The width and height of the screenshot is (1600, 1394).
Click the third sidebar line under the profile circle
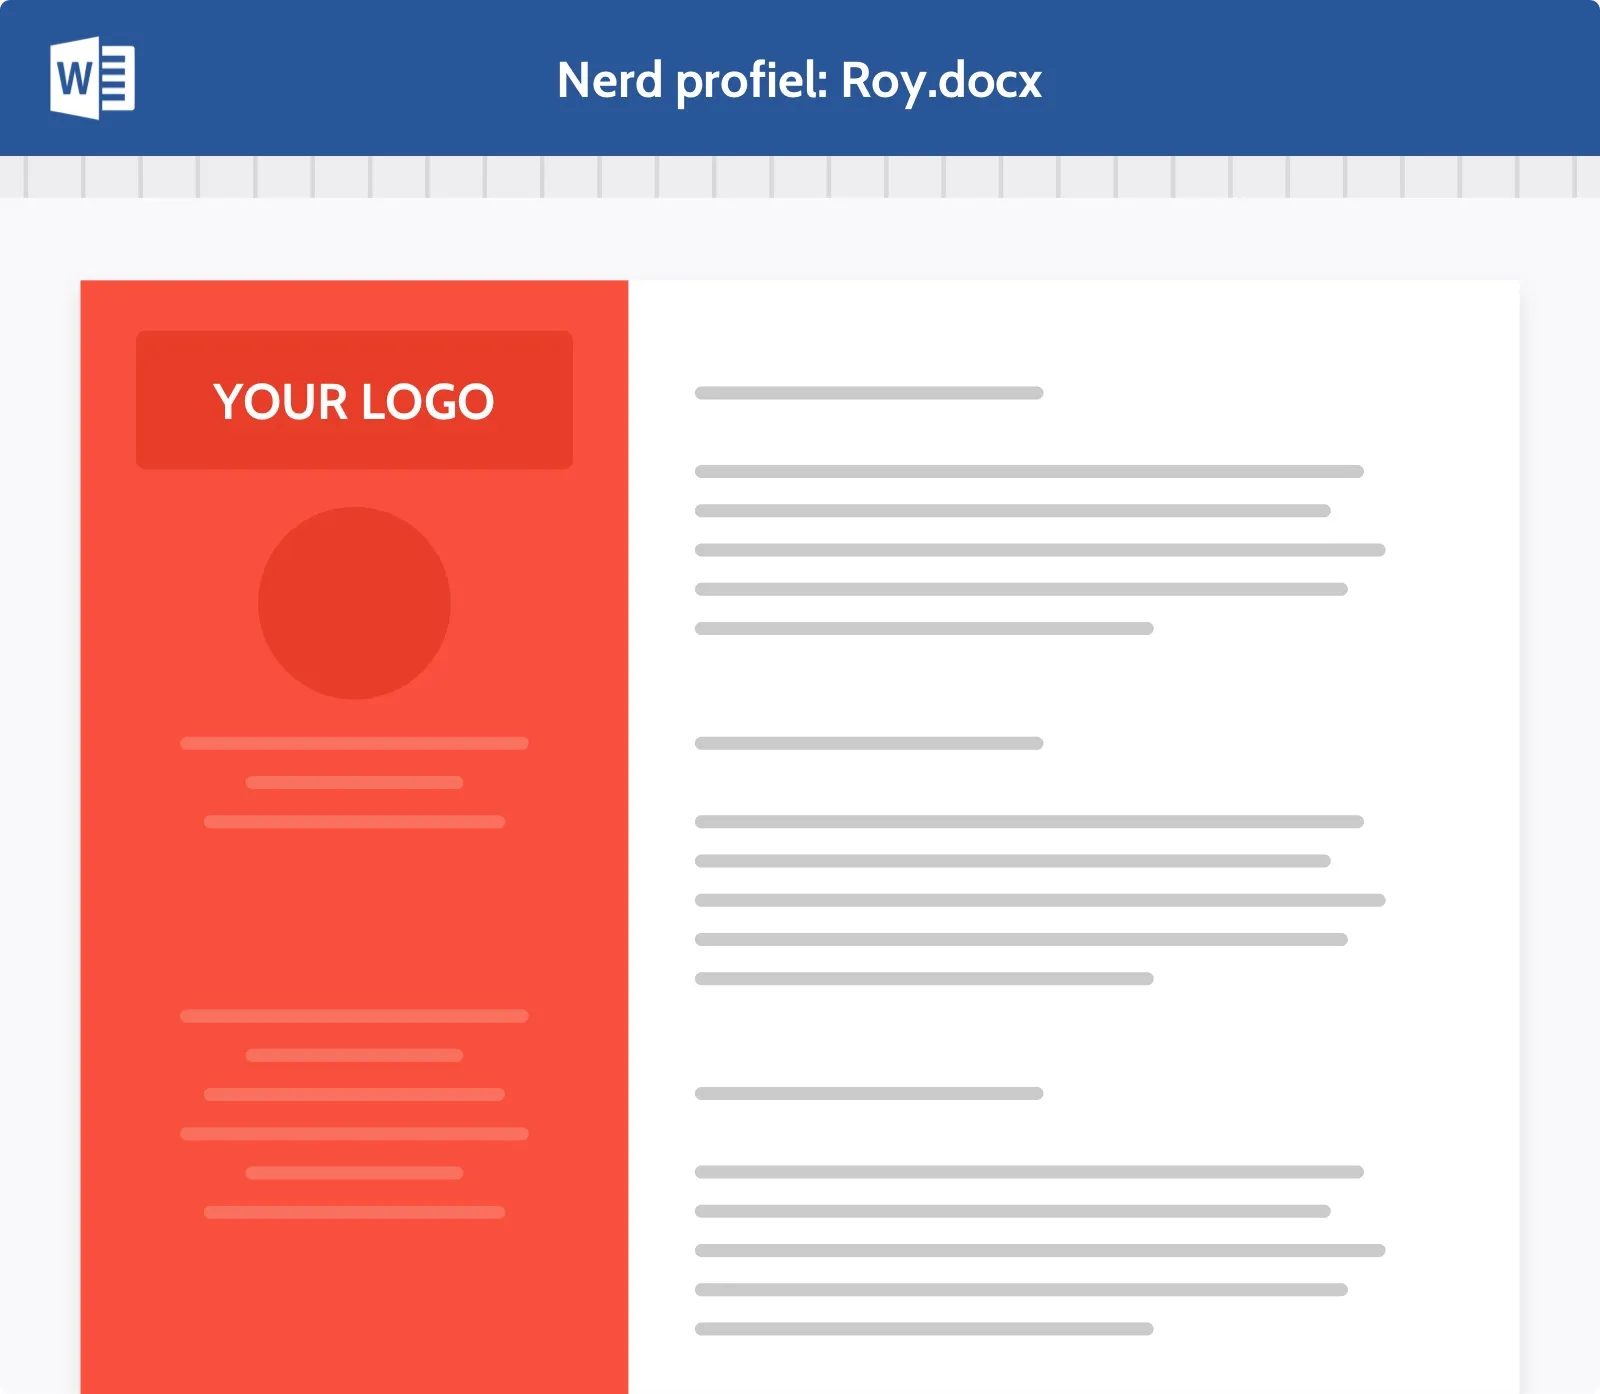pos(354,822)
